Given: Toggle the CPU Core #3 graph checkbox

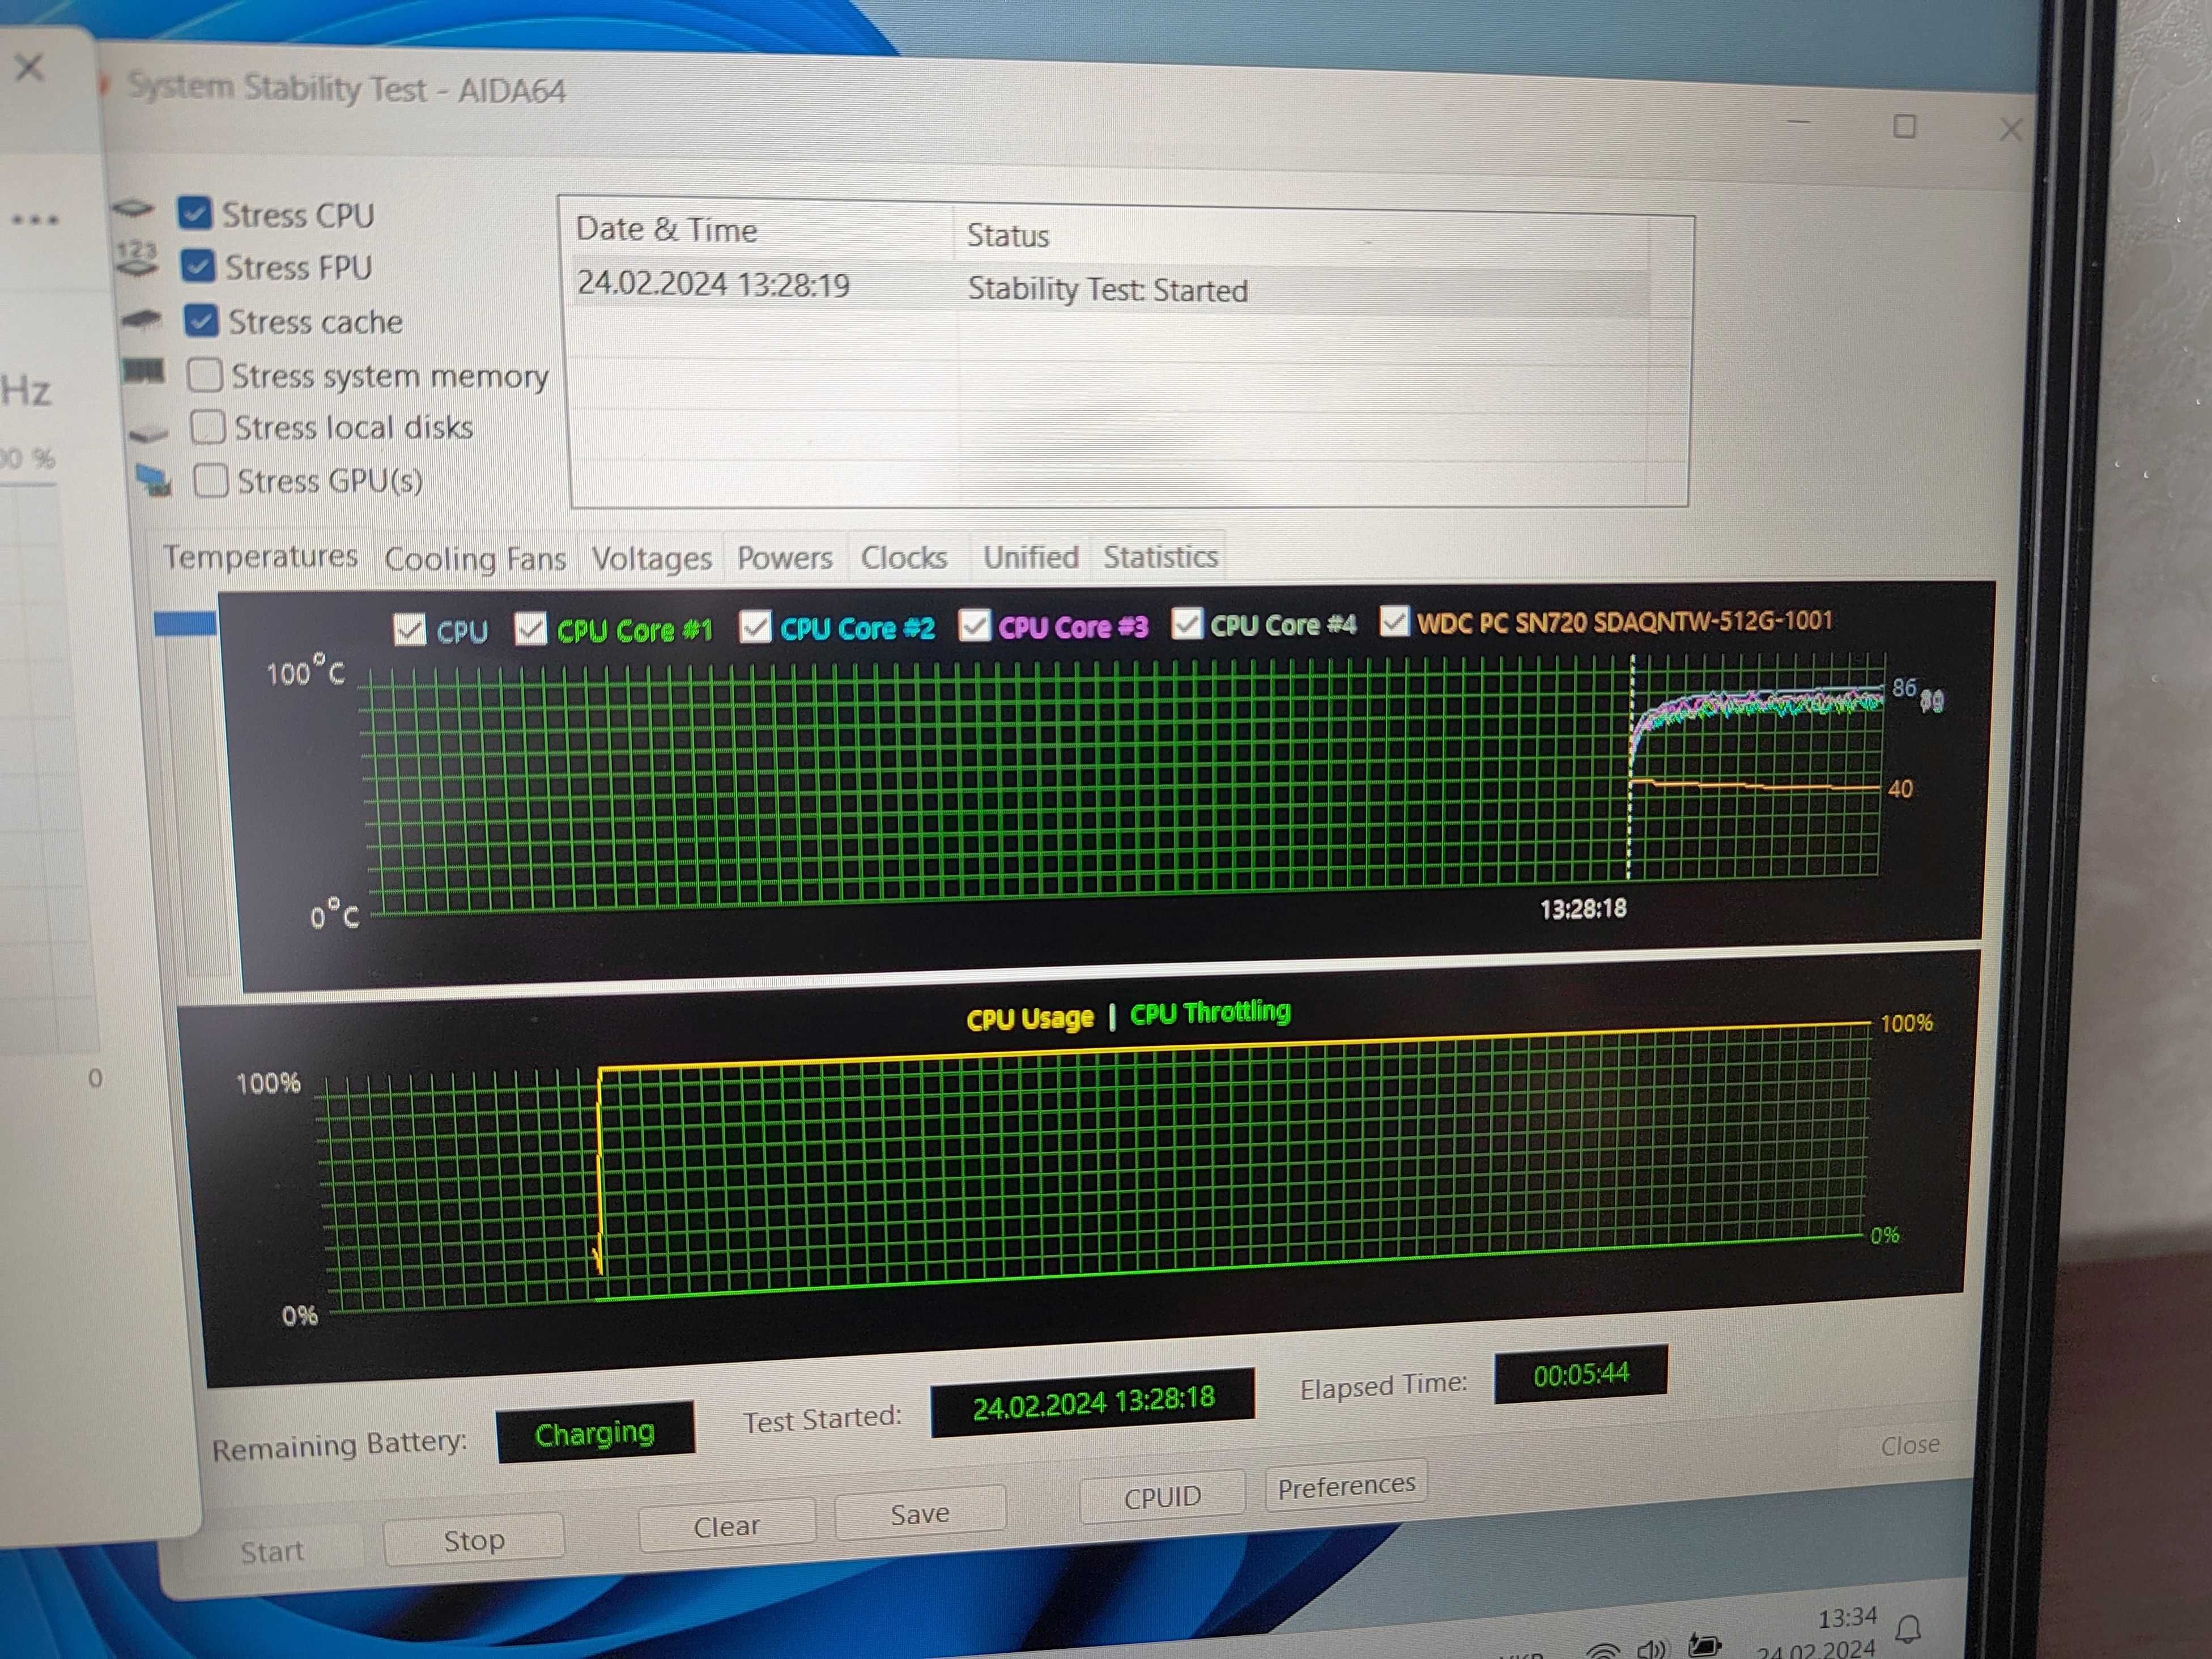Looking at the screenshot, I should pos(974,625).
